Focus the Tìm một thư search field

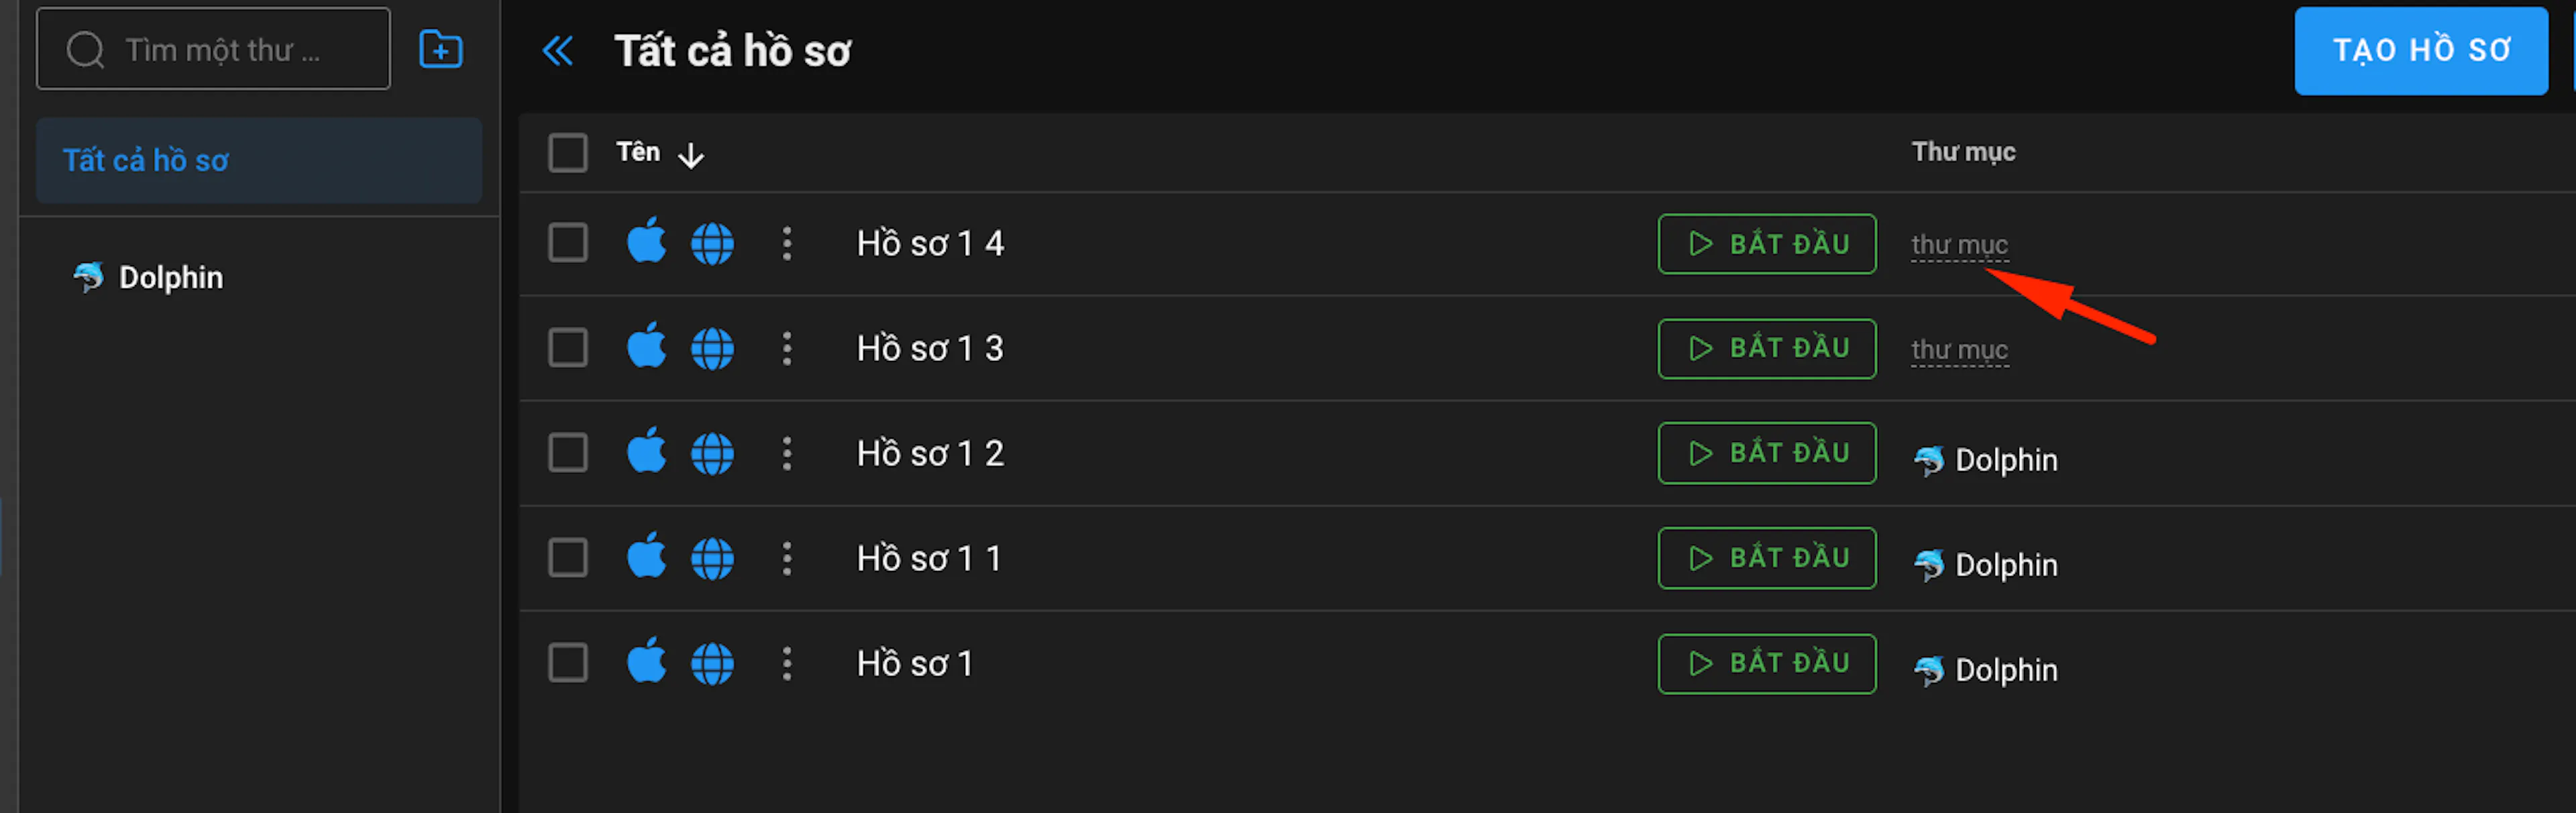(x=213, y=49)
